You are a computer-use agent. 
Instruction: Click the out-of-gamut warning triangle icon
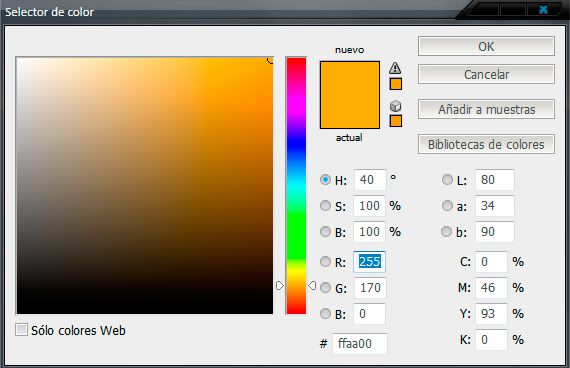pyautogui.click(x=395, y=68)
